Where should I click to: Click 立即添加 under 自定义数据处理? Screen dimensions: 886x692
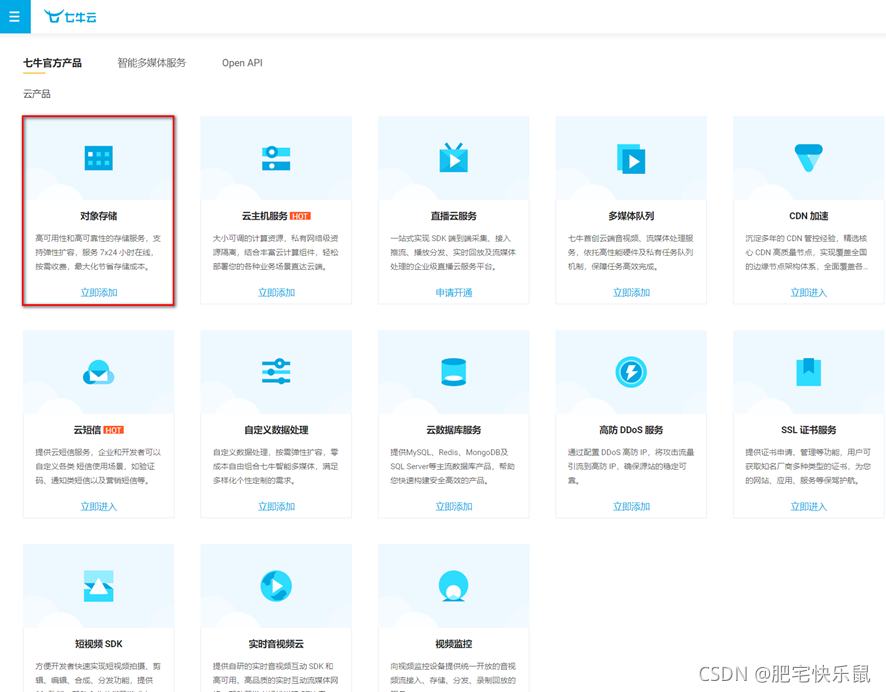coord(276,507)
